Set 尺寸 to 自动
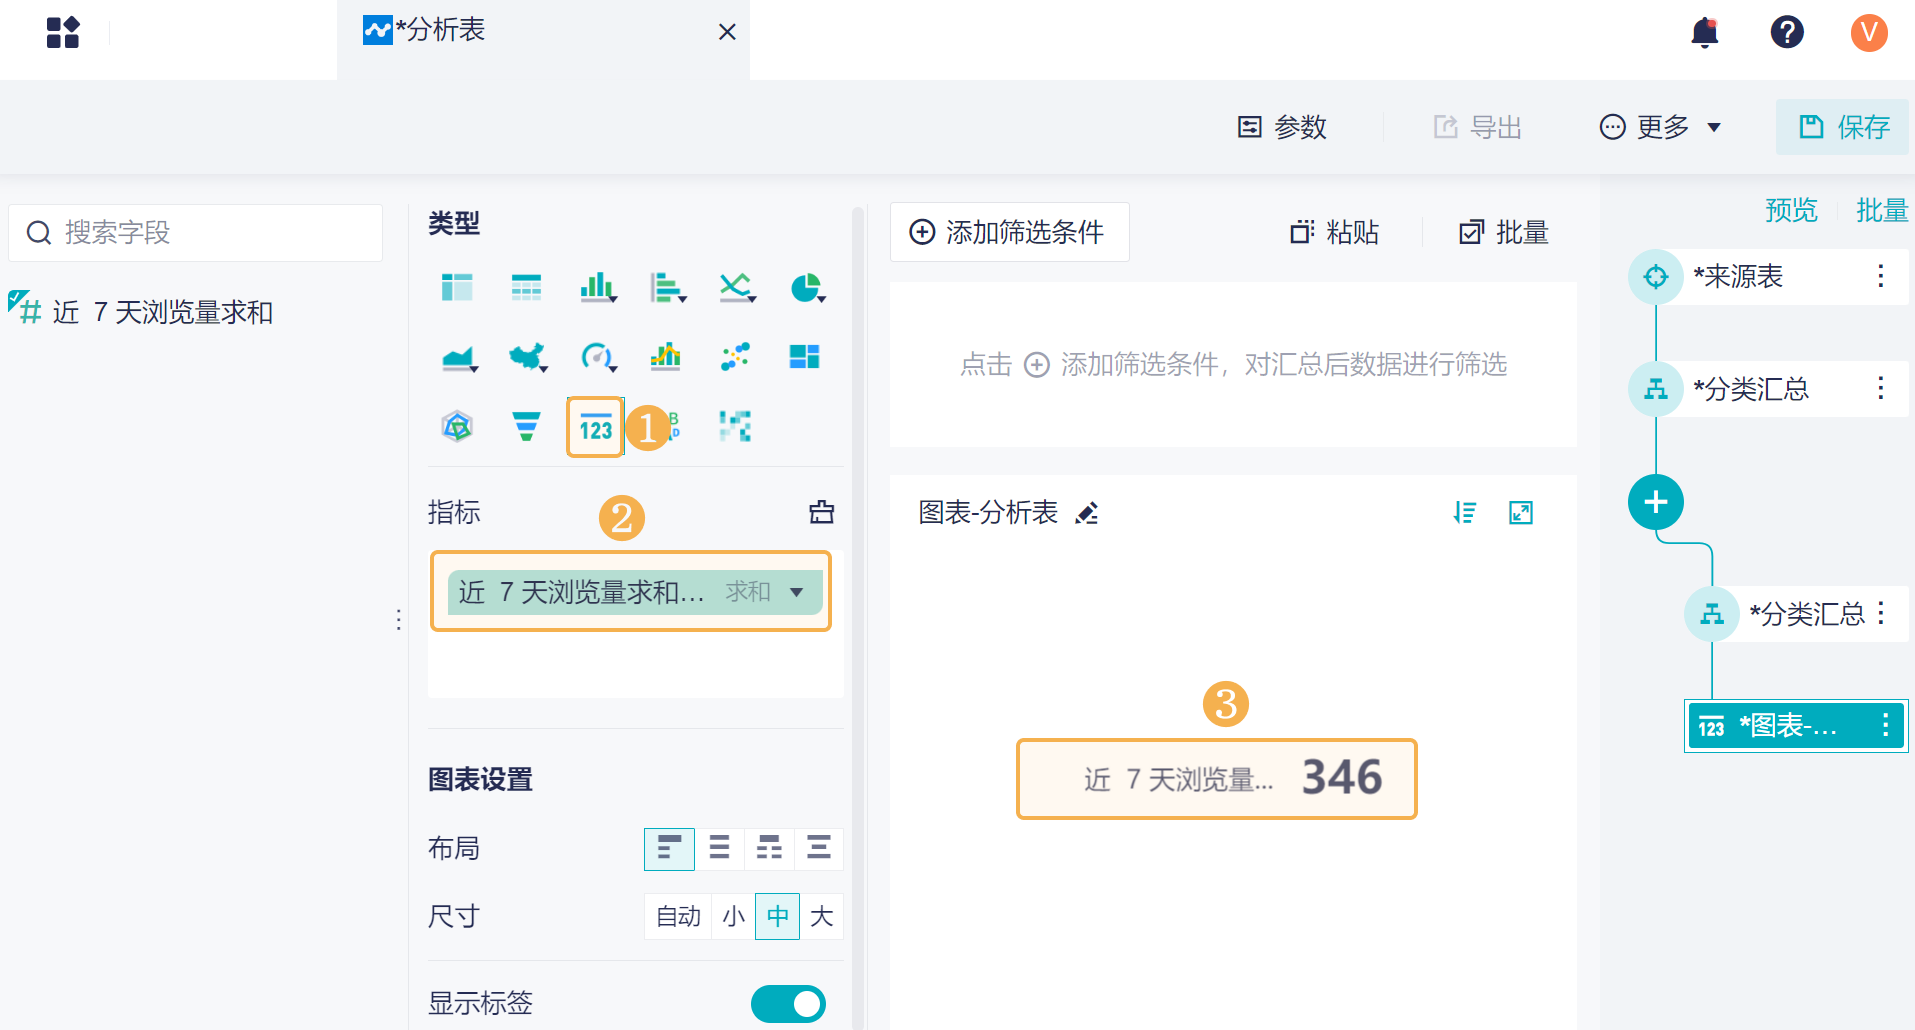This screenshot has height=1030, width=1915. tap(678, 916)
